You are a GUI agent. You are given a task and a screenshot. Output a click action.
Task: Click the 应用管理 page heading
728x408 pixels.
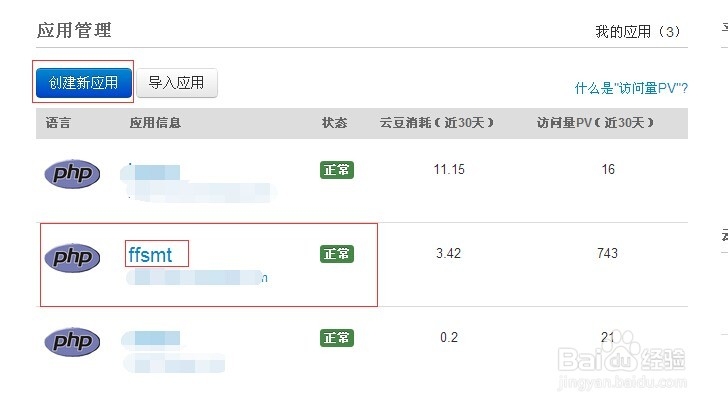point(74,31)
